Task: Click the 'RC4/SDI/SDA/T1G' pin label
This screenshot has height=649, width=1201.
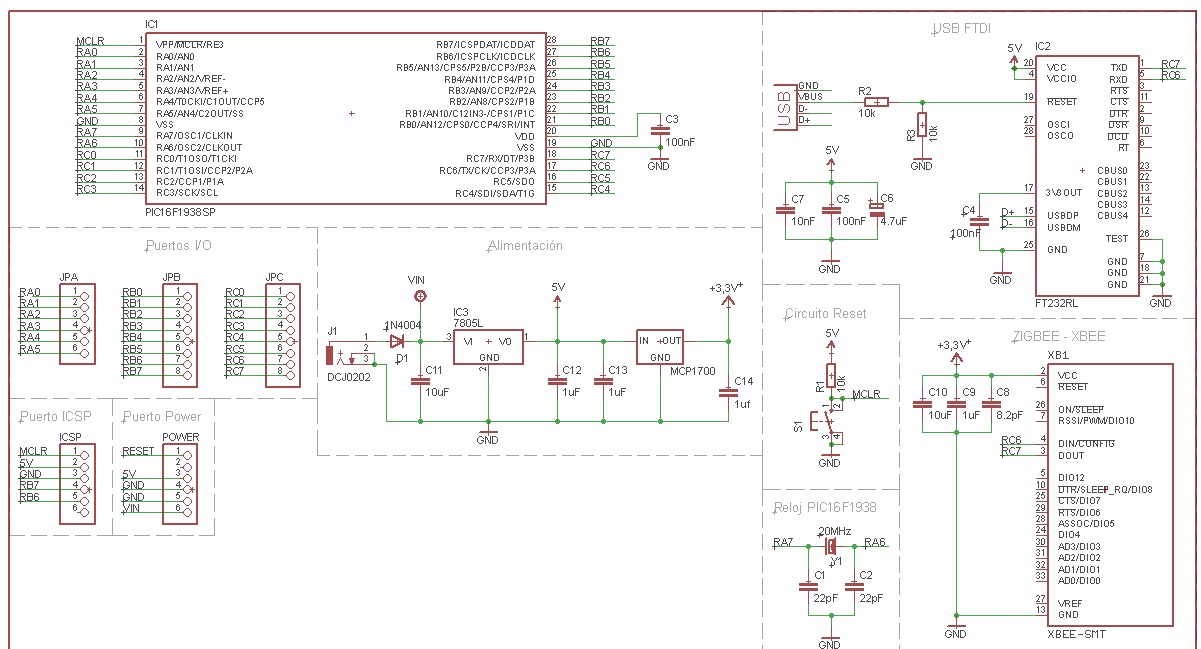Action: click(495, 192)
